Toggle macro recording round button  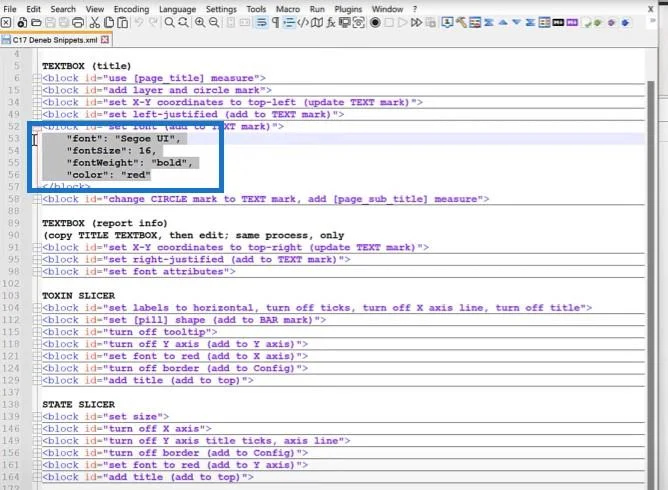pyautogui.click(x=375, y=23)
